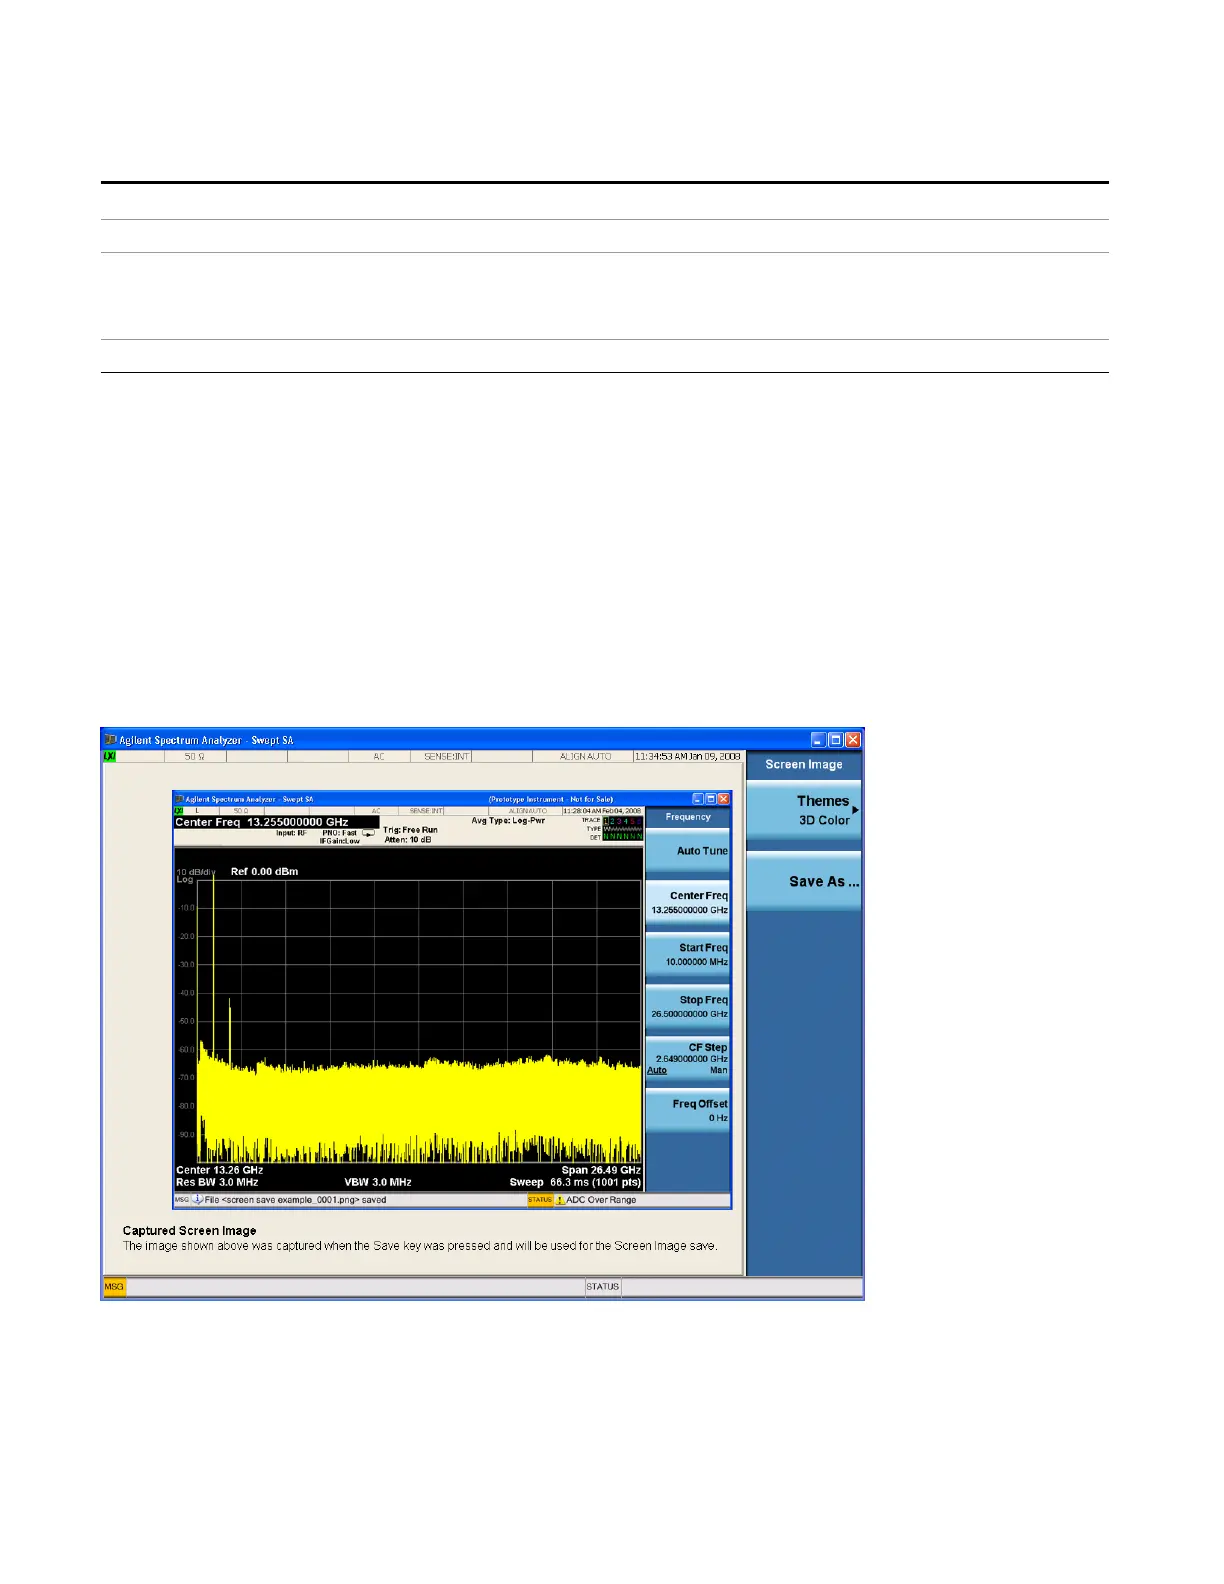Click the Captured Screen Image heading

click(190, 1231)
